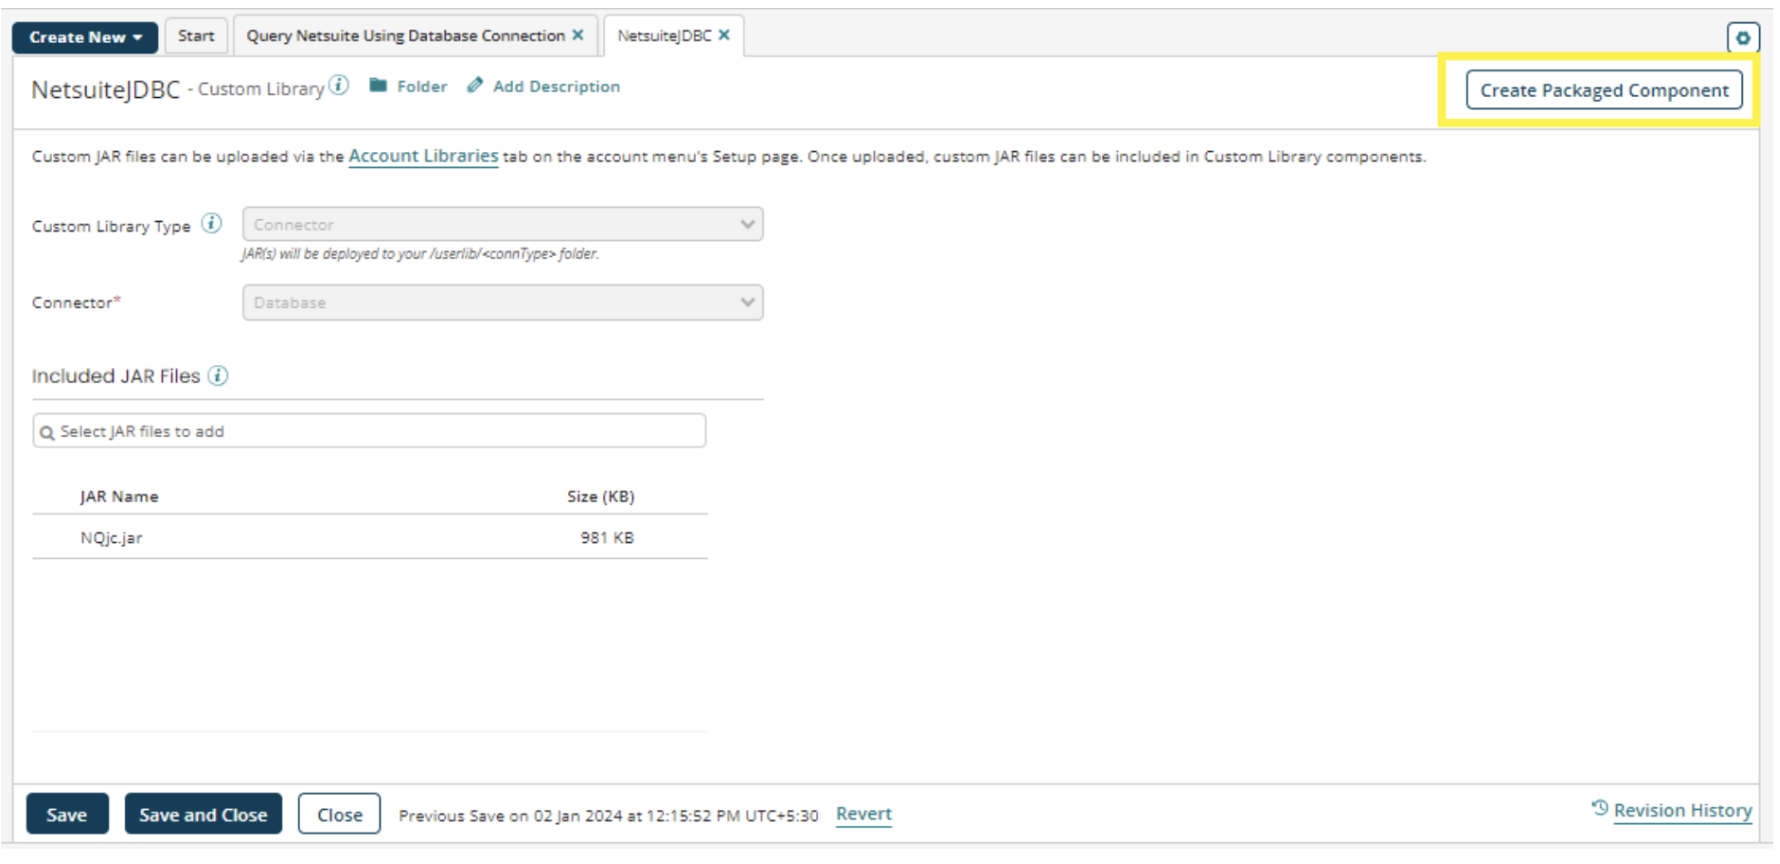Switch to the Start tab

(196, 36)
